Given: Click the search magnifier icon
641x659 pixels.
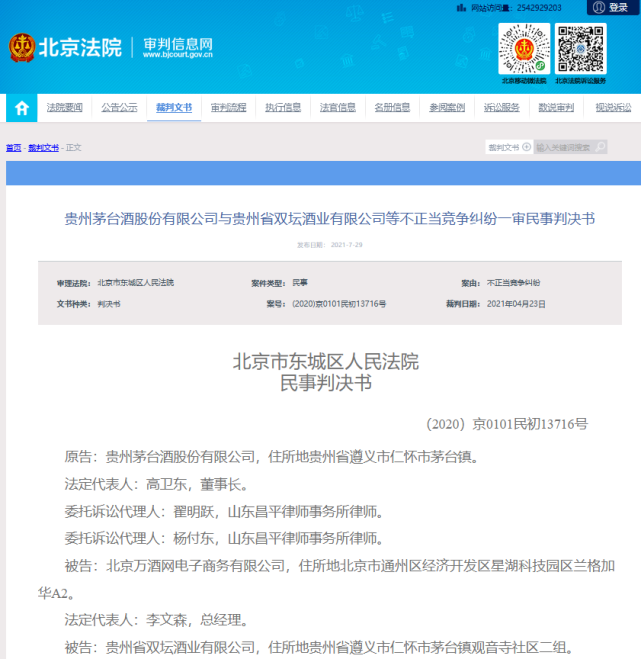Looking at the screenshot, I should tap(601, 147).
